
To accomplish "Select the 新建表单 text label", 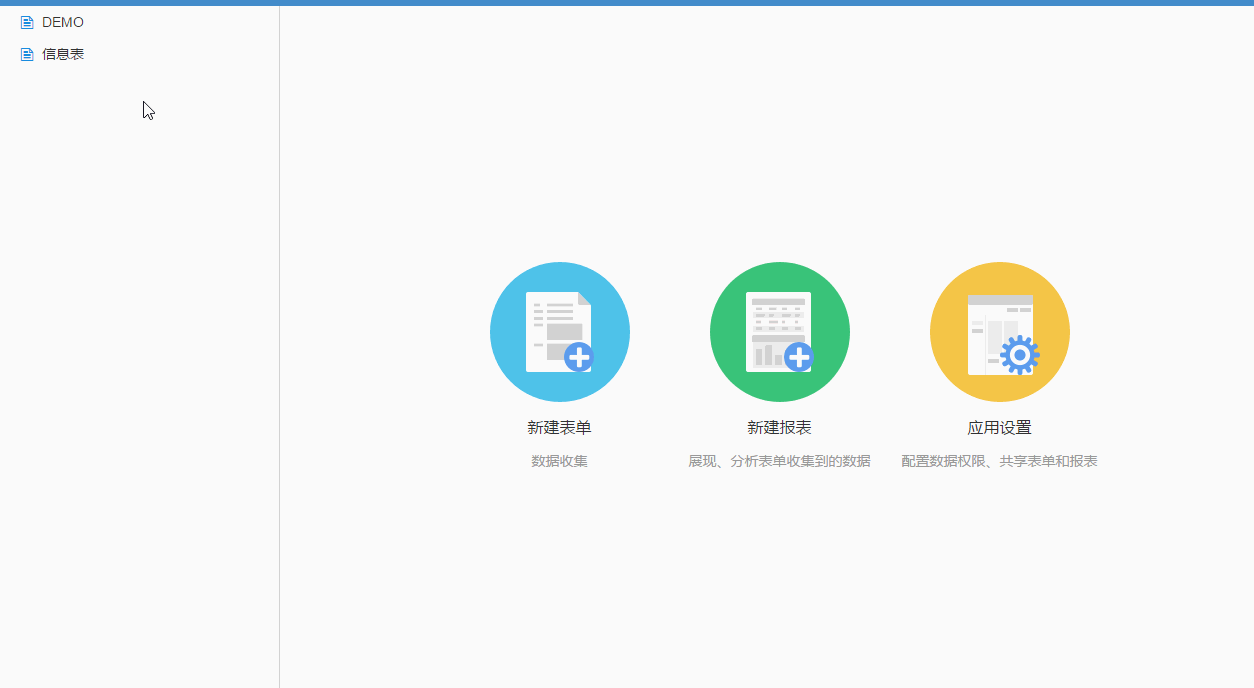I will [559, 428].
